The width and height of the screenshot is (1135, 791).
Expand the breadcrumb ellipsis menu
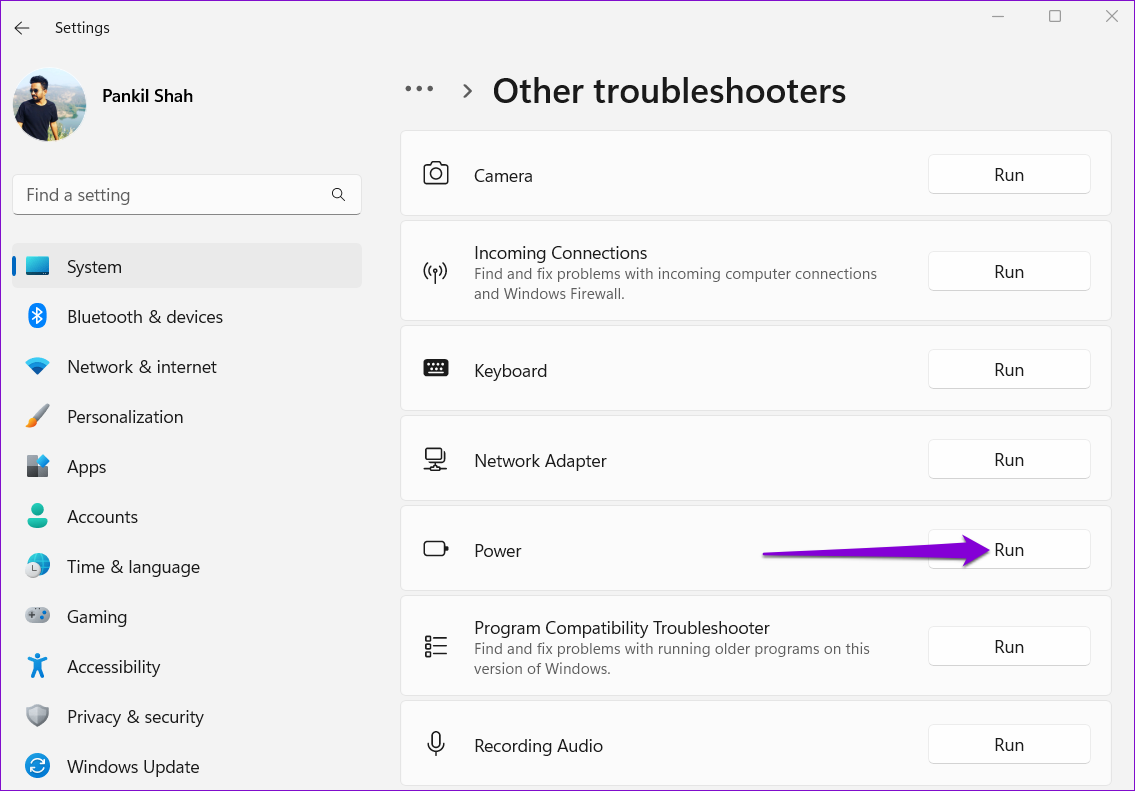419,90
